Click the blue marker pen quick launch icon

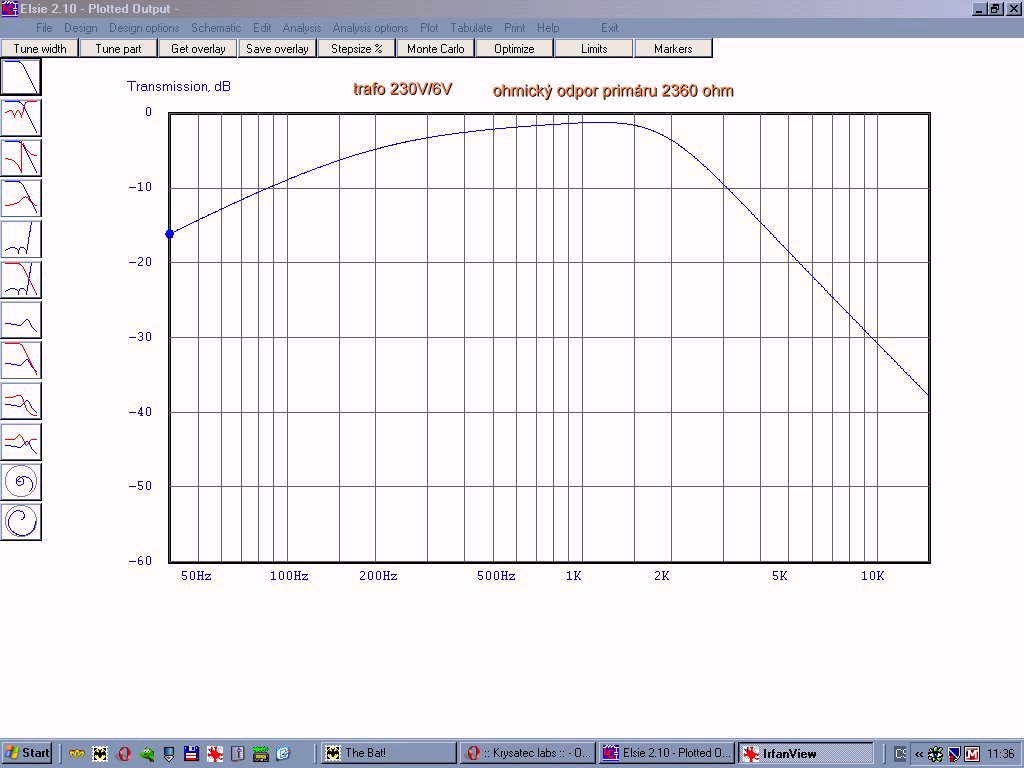click(169, 754)
